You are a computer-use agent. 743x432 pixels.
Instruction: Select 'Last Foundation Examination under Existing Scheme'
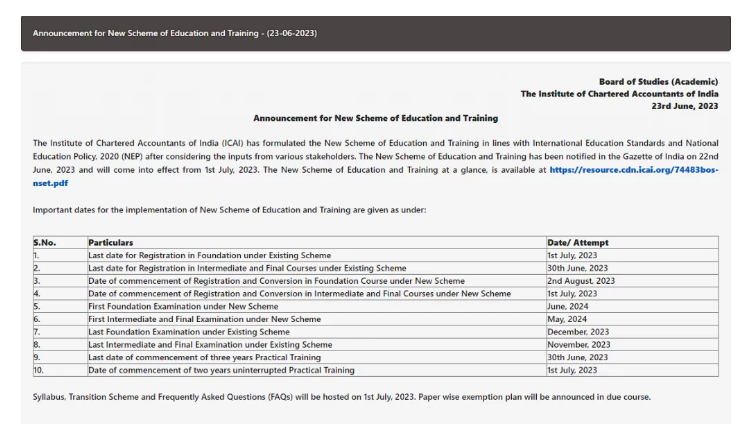point(189,332)
